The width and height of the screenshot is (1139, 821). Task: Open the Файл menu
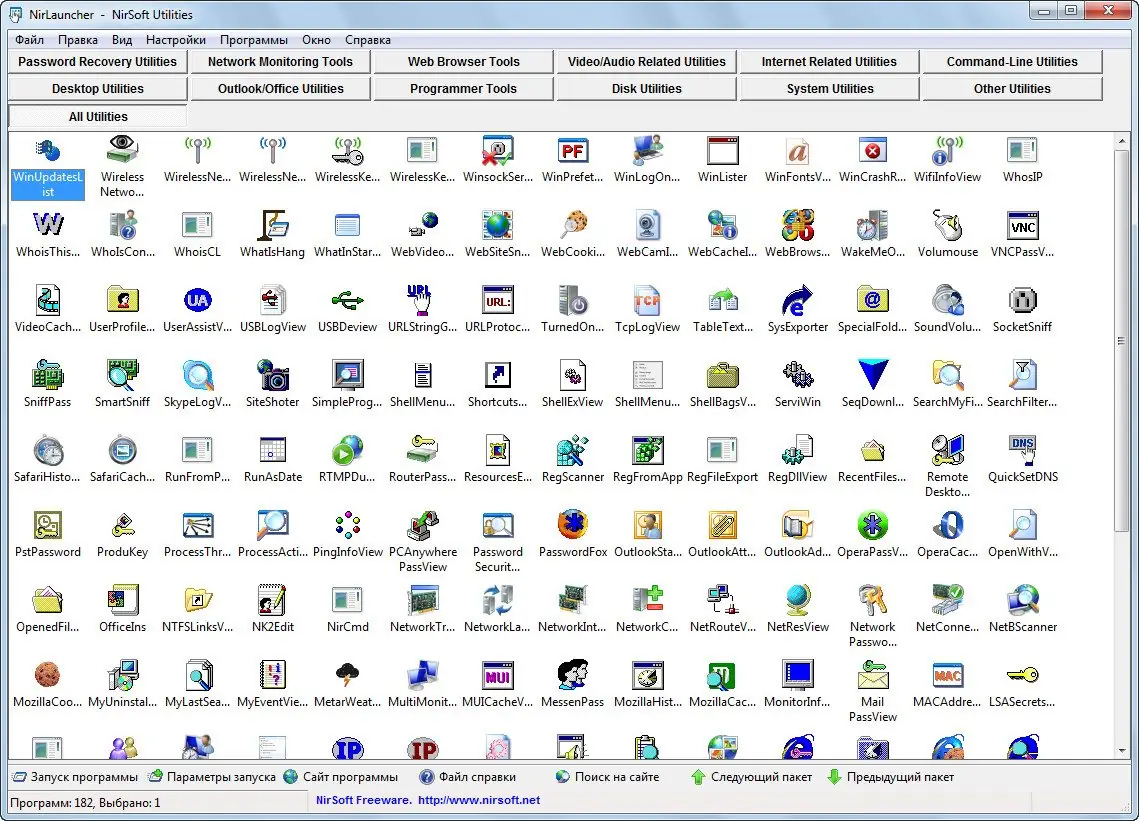pyautogui.click(x=29, y=40)
